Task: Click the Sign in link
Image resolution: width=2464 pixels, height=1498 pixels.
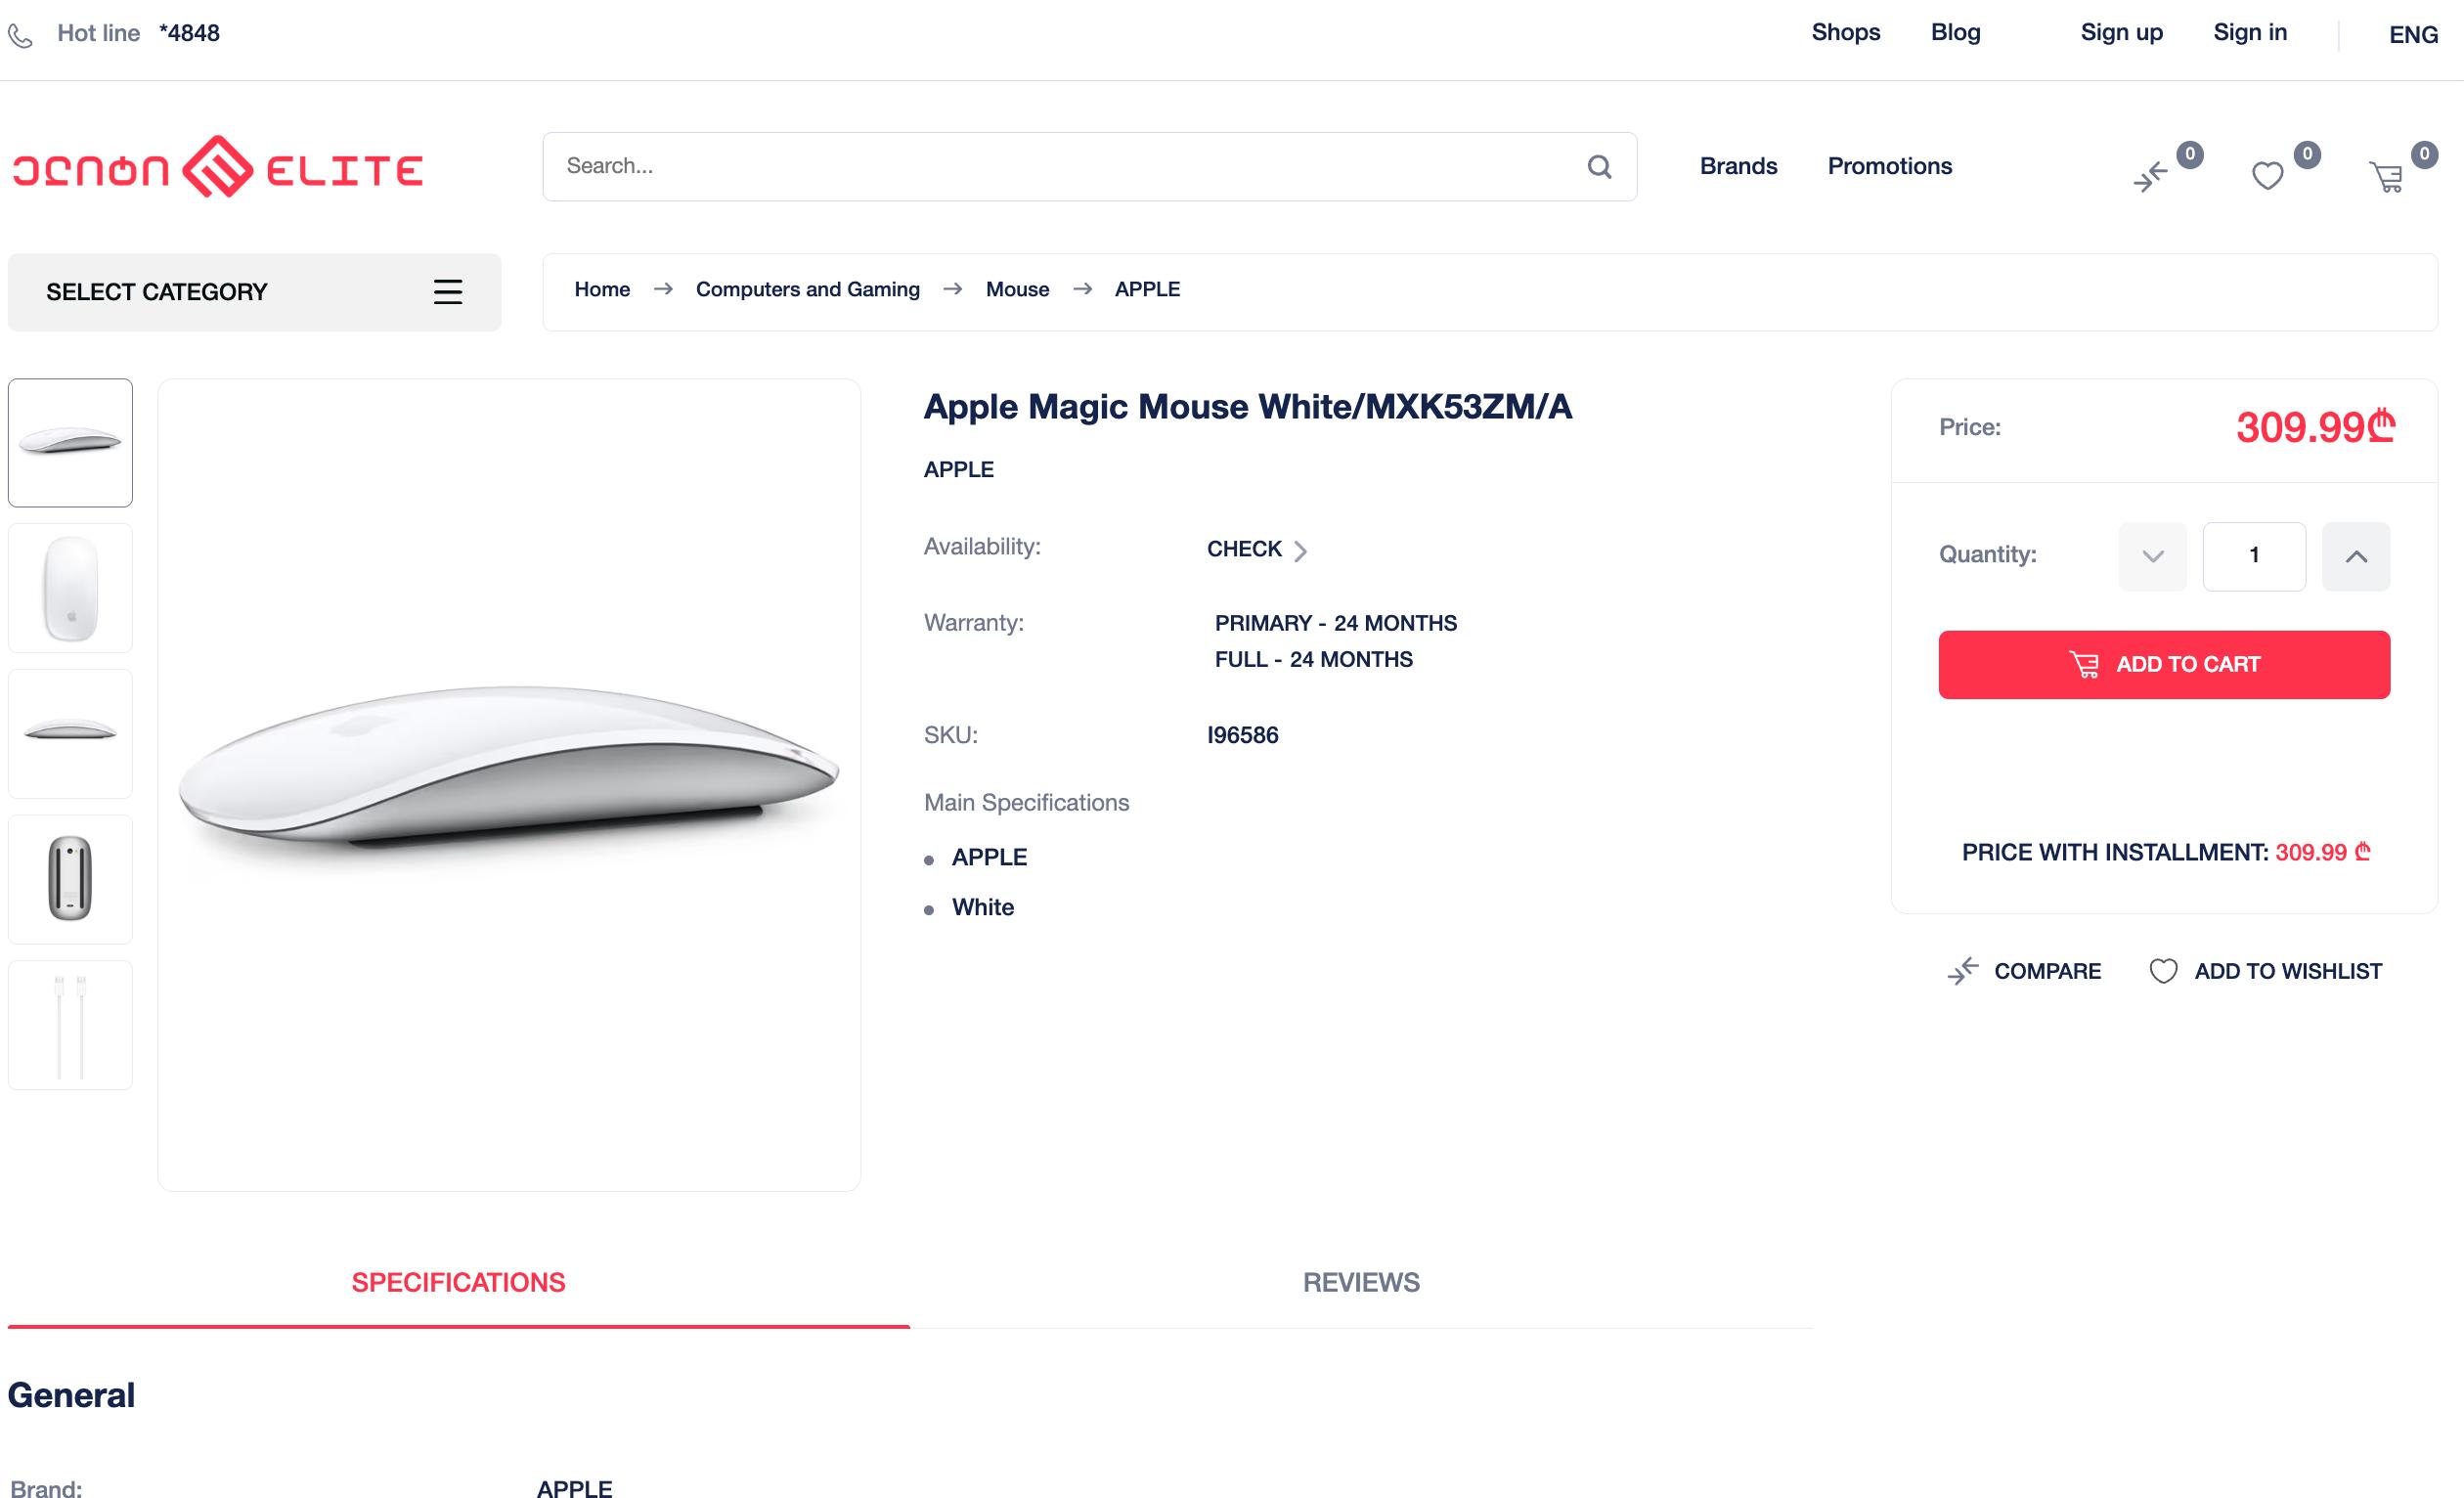Action: tap(2250, 33)
